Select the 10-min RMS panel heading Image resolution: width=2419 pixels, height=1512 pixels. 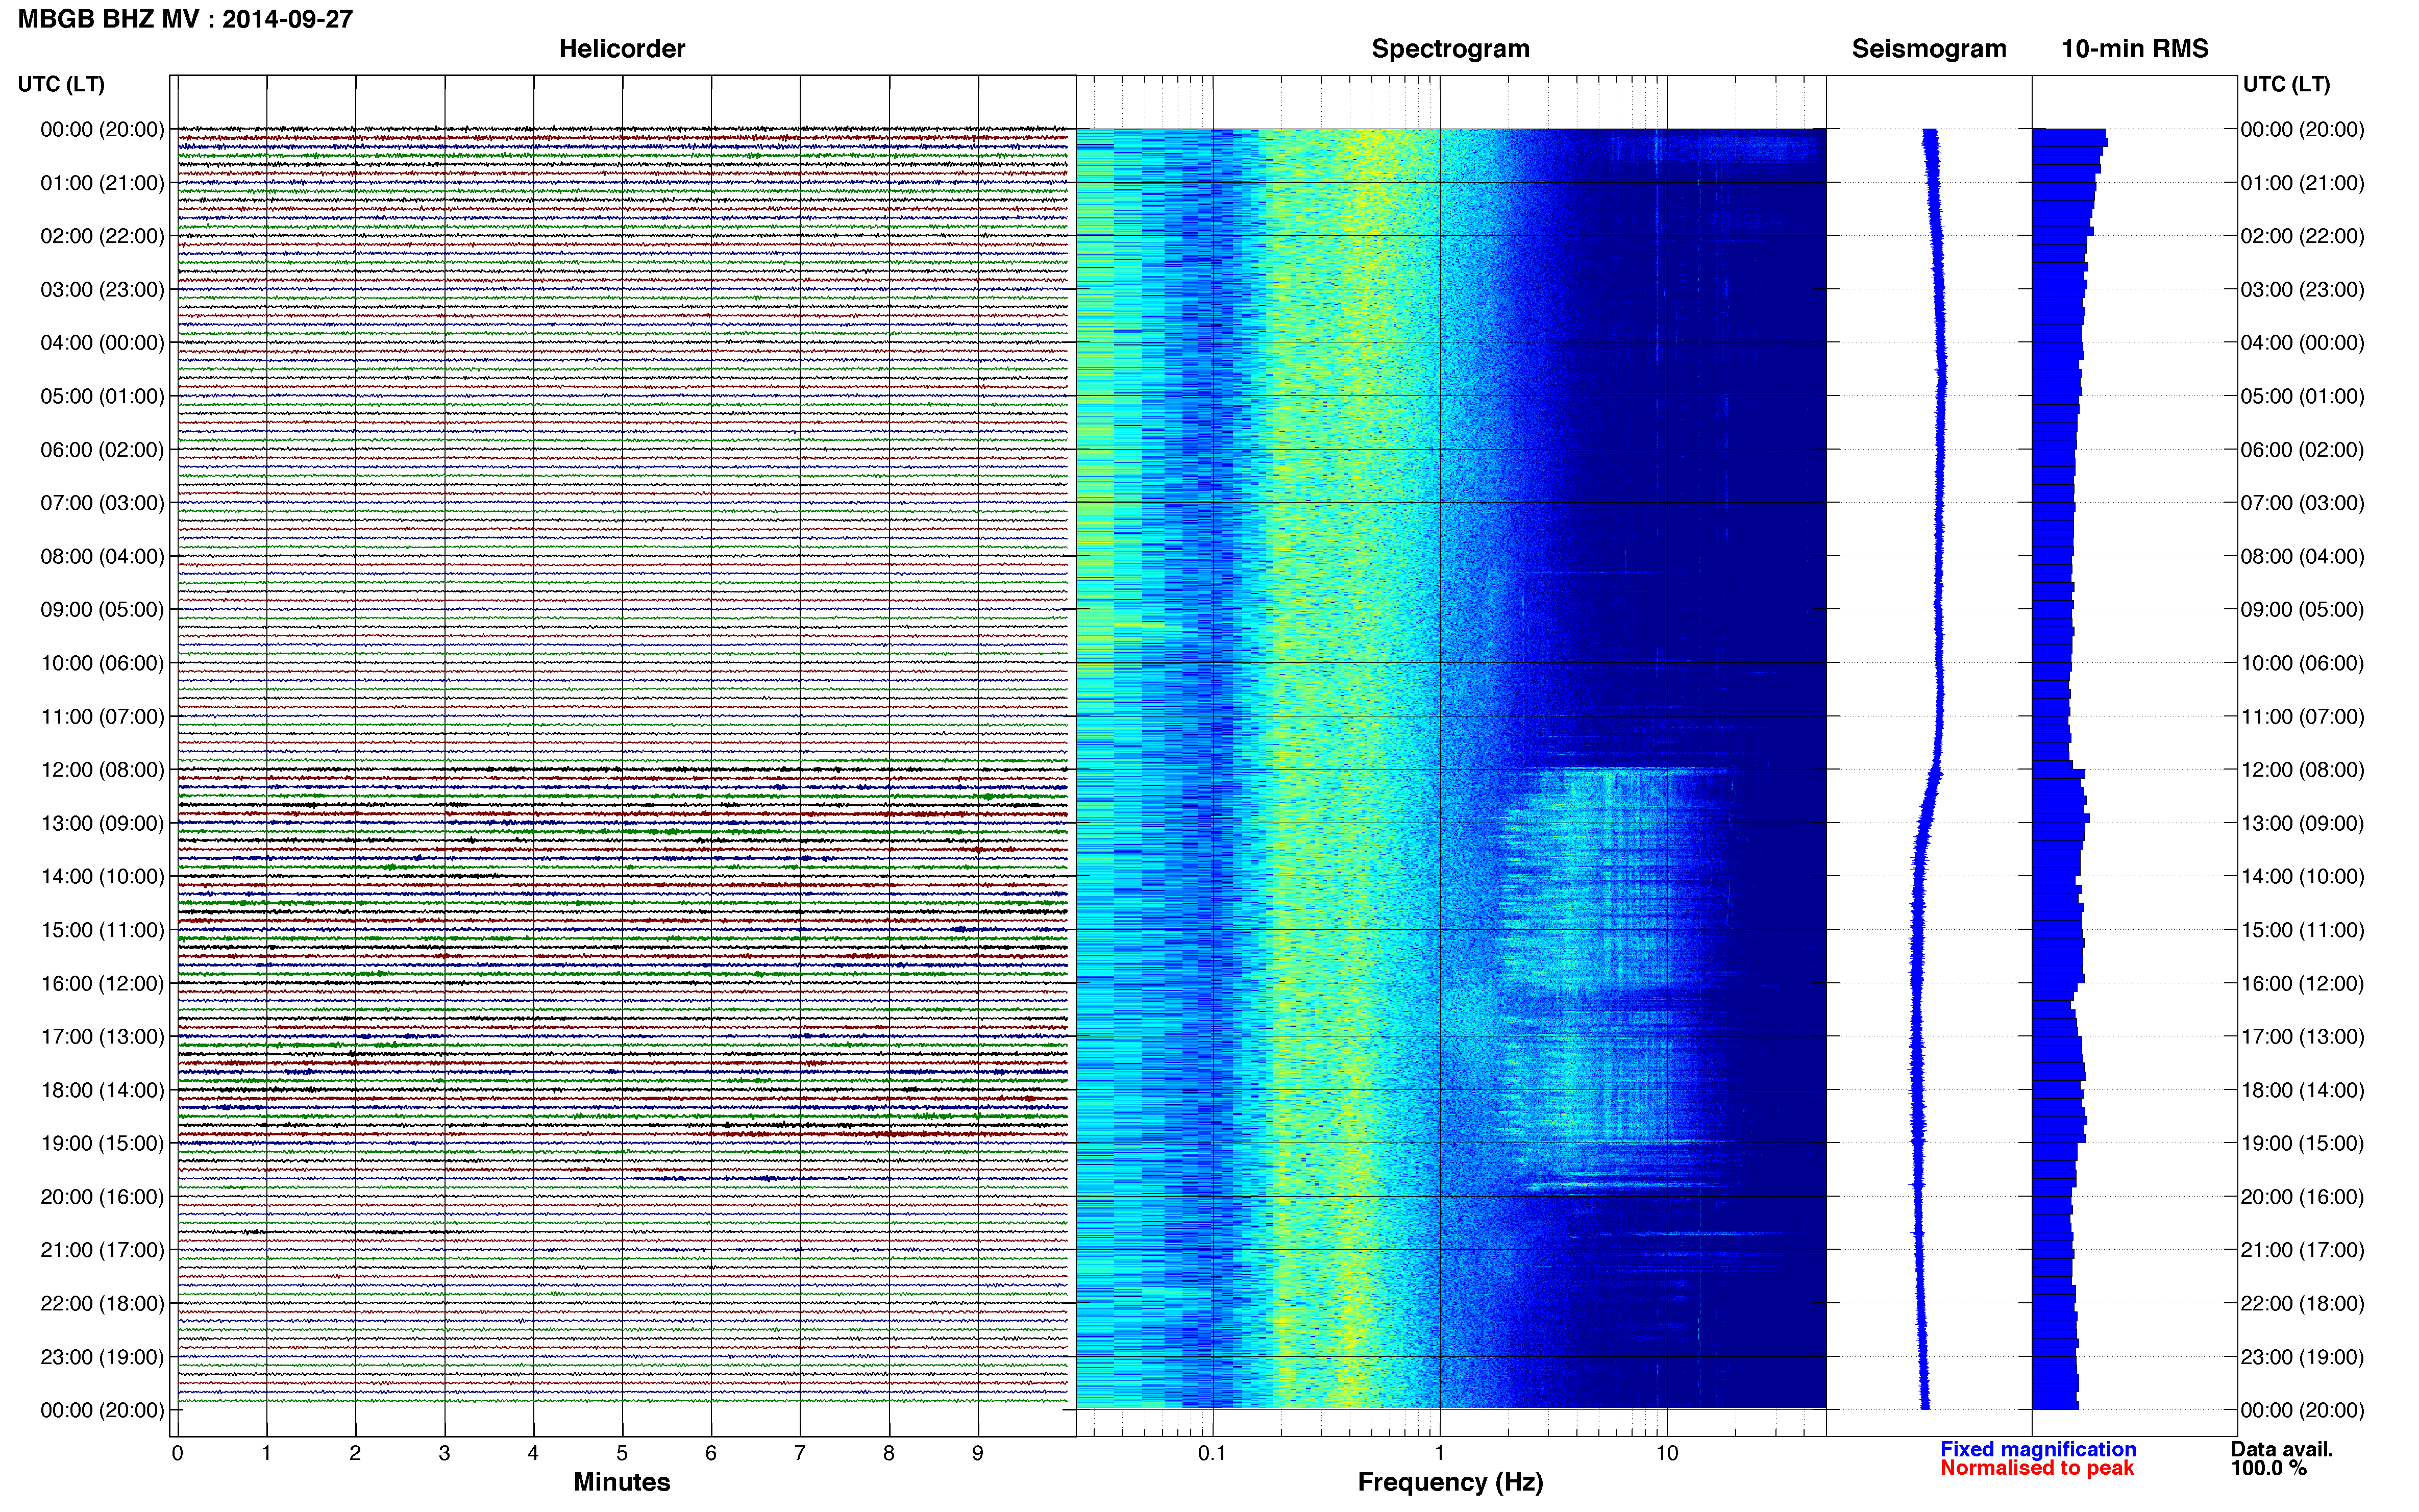2135,49
